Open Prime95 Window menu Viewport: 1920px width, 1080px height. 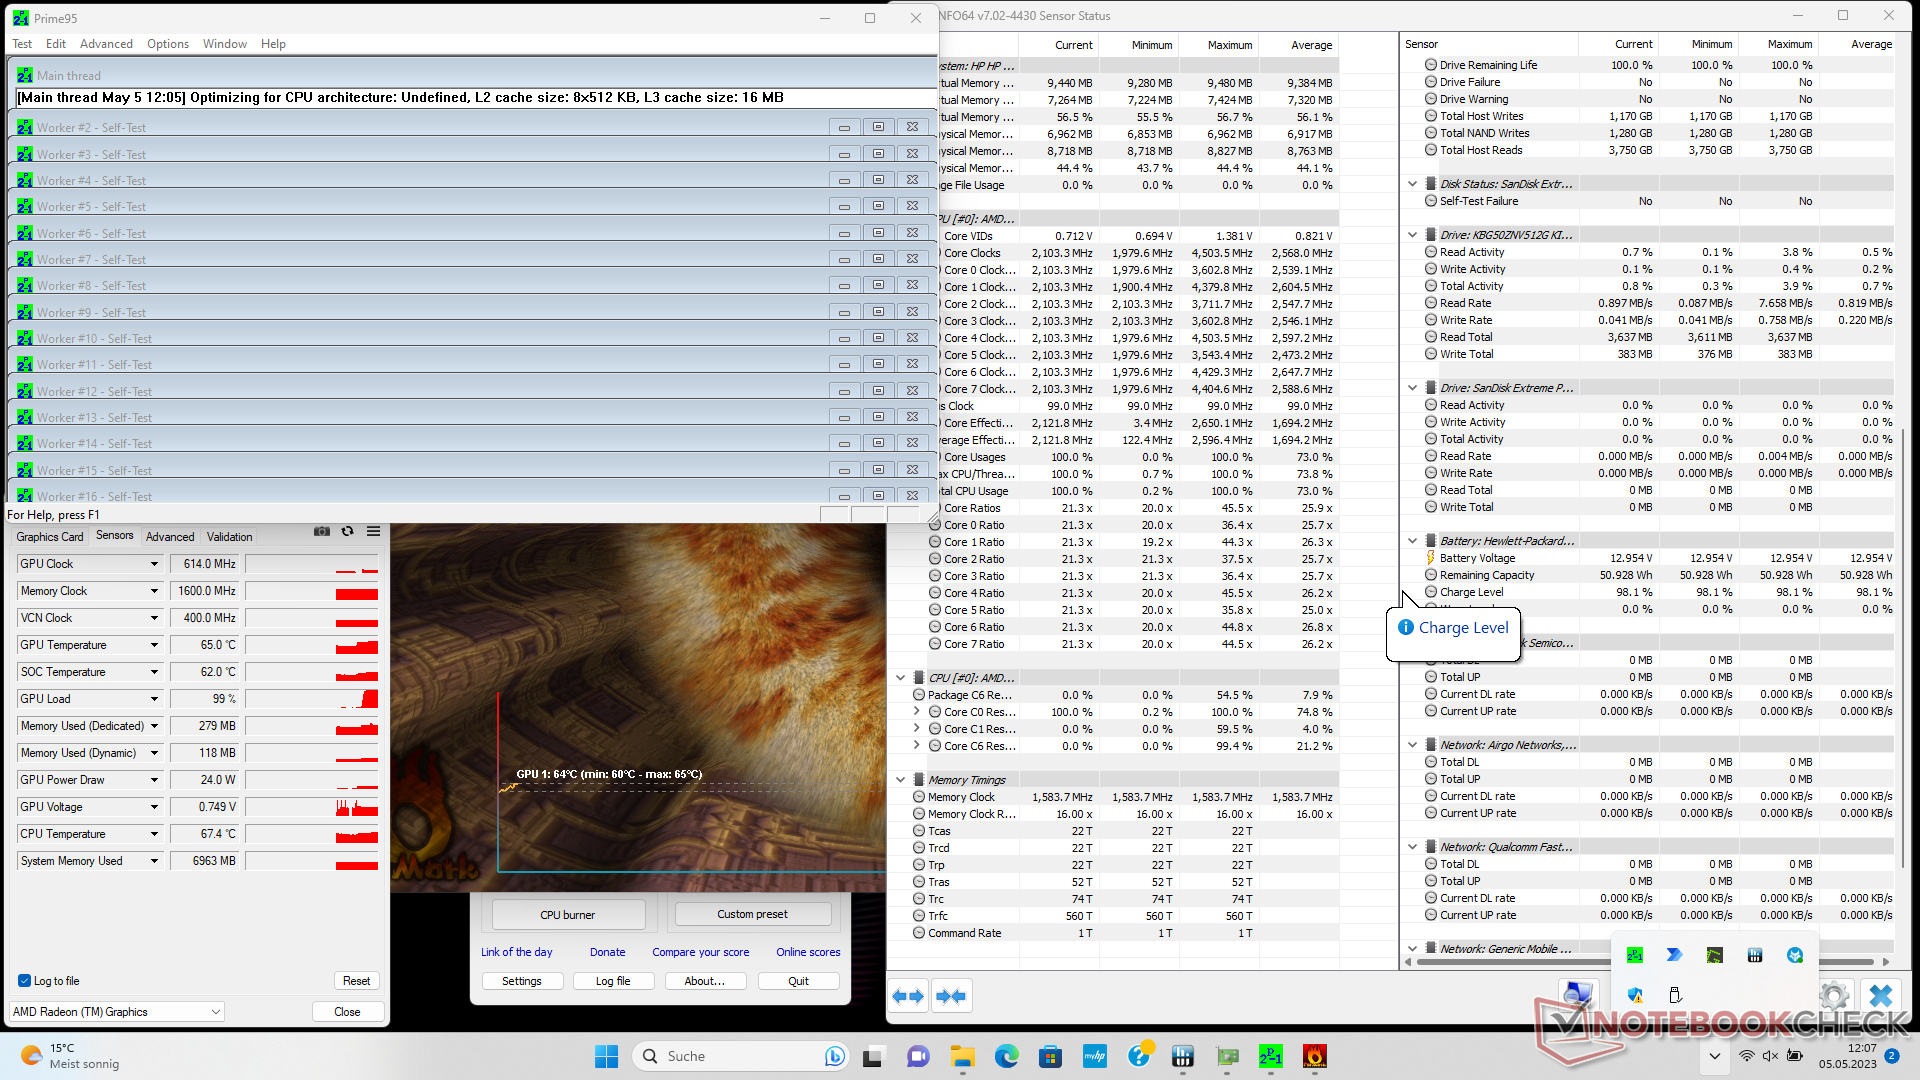225,44
